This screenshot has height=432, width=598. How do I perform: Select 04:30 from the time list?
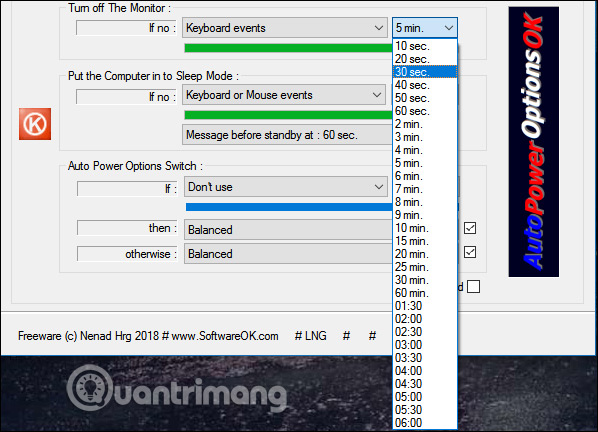coord(425,383)
